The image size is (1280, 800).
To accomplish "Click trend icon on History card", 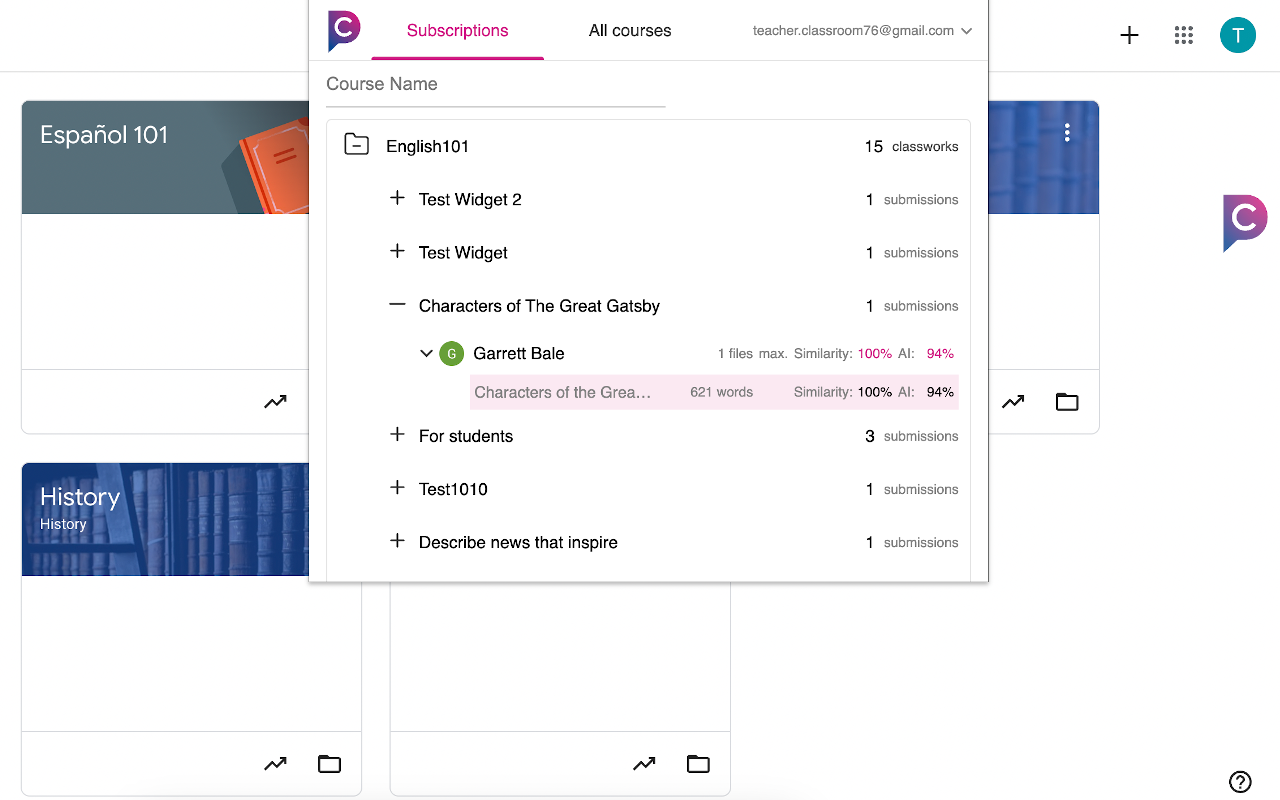I will (x=275, y=763).
